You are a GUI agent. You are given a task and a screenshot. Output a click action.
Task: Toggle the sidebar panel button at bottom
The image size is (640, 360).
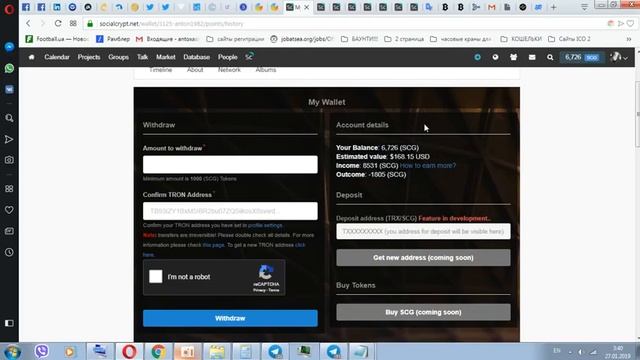tap(9, 323)
